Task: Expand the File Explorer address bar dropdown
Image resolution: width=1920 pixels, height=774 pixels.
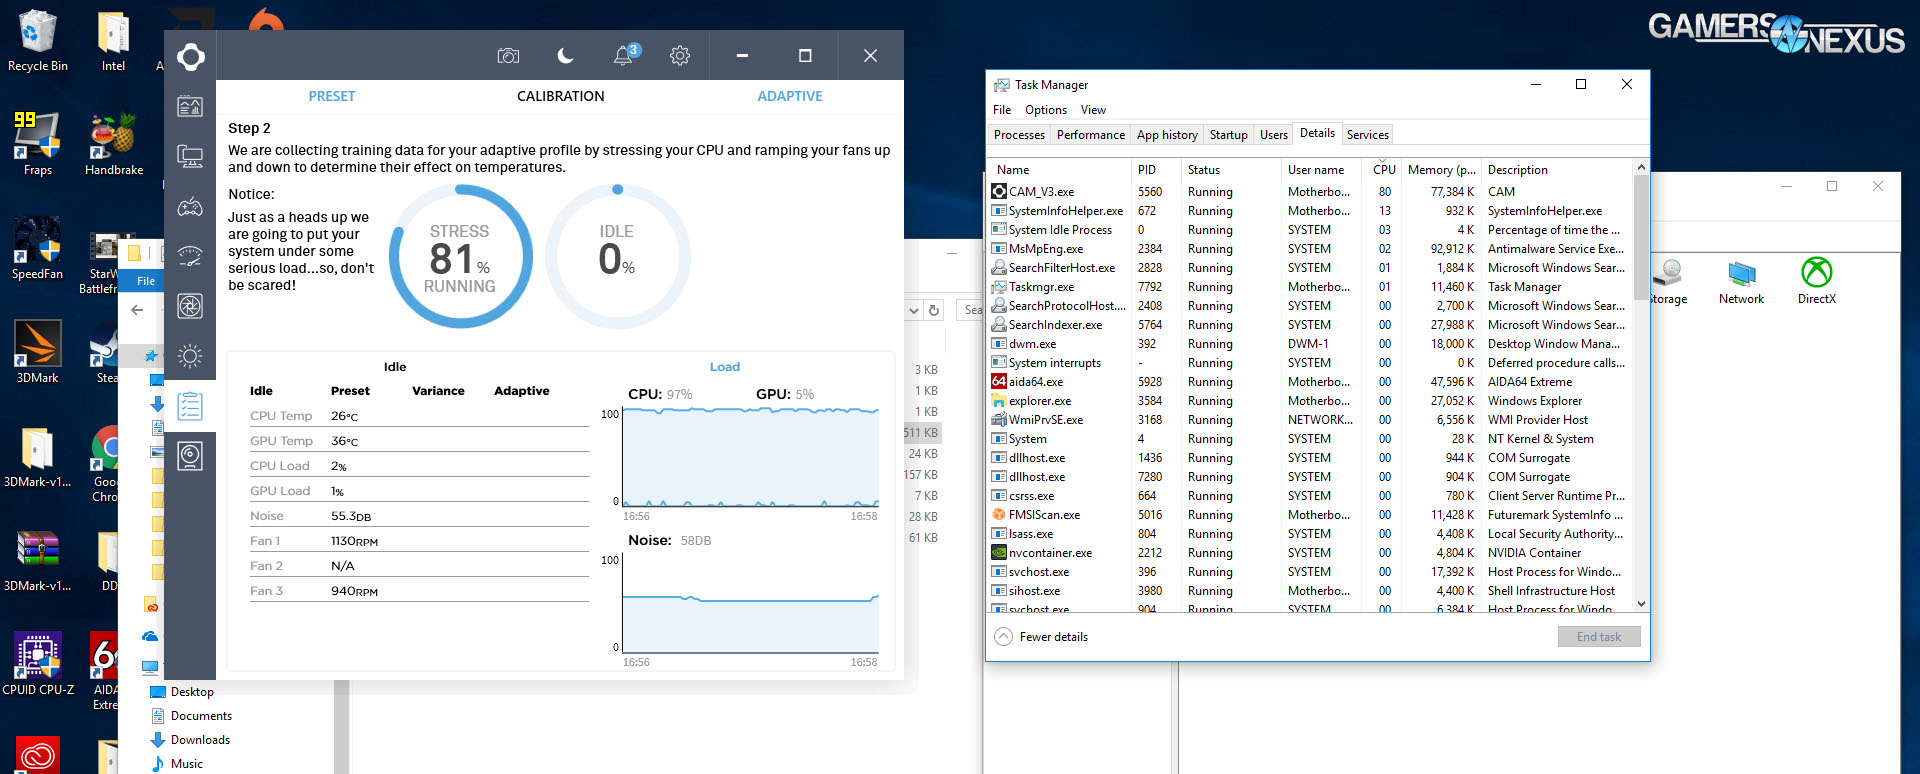Action: coord(913,311)
